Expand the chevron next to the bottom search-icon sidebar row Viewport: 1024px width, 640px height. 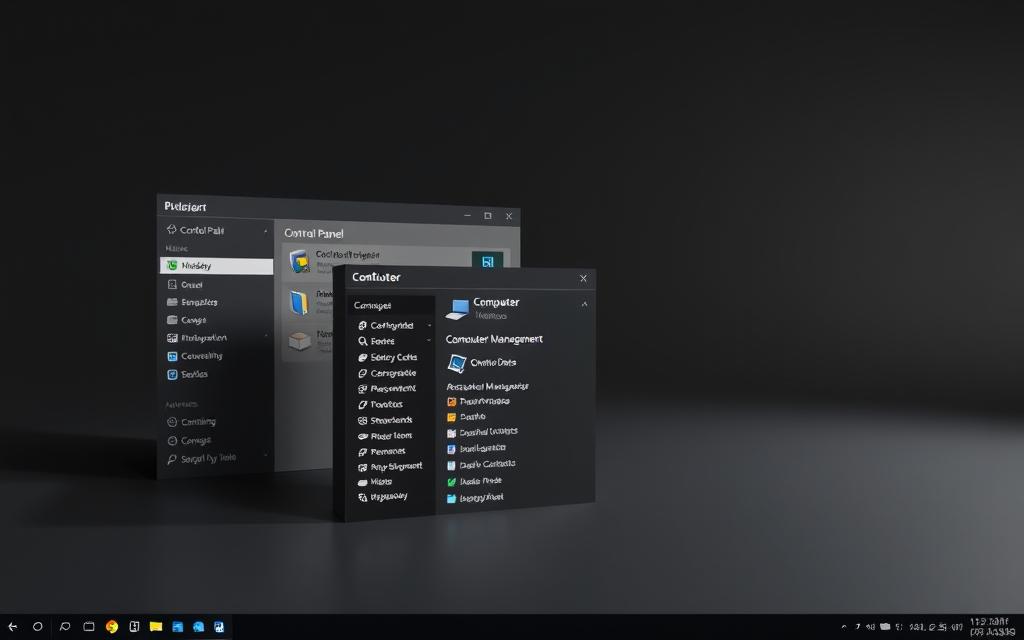[266, 455]
